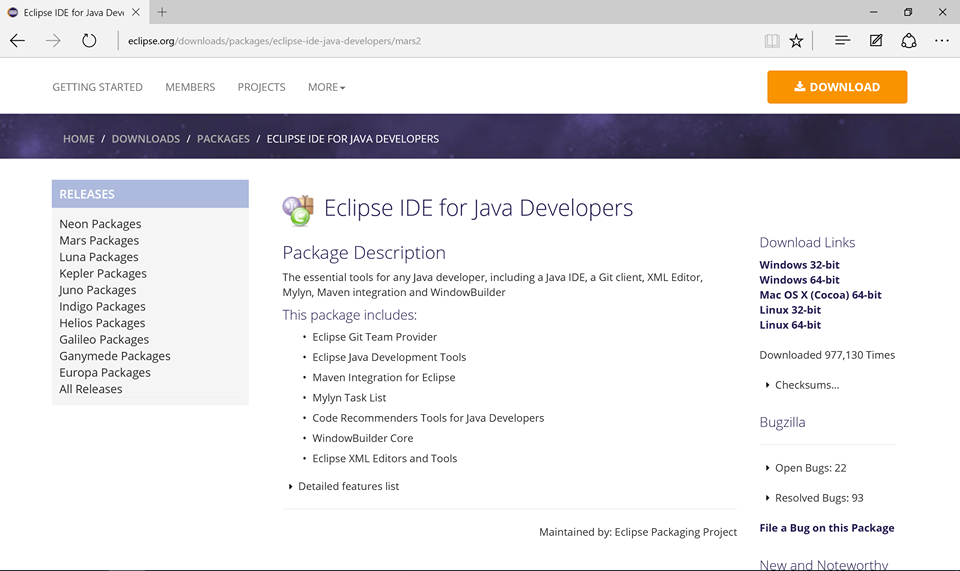Screen dimensions: 960x571
Task: Open Kepler Packages release link
Action: point(103,274)
